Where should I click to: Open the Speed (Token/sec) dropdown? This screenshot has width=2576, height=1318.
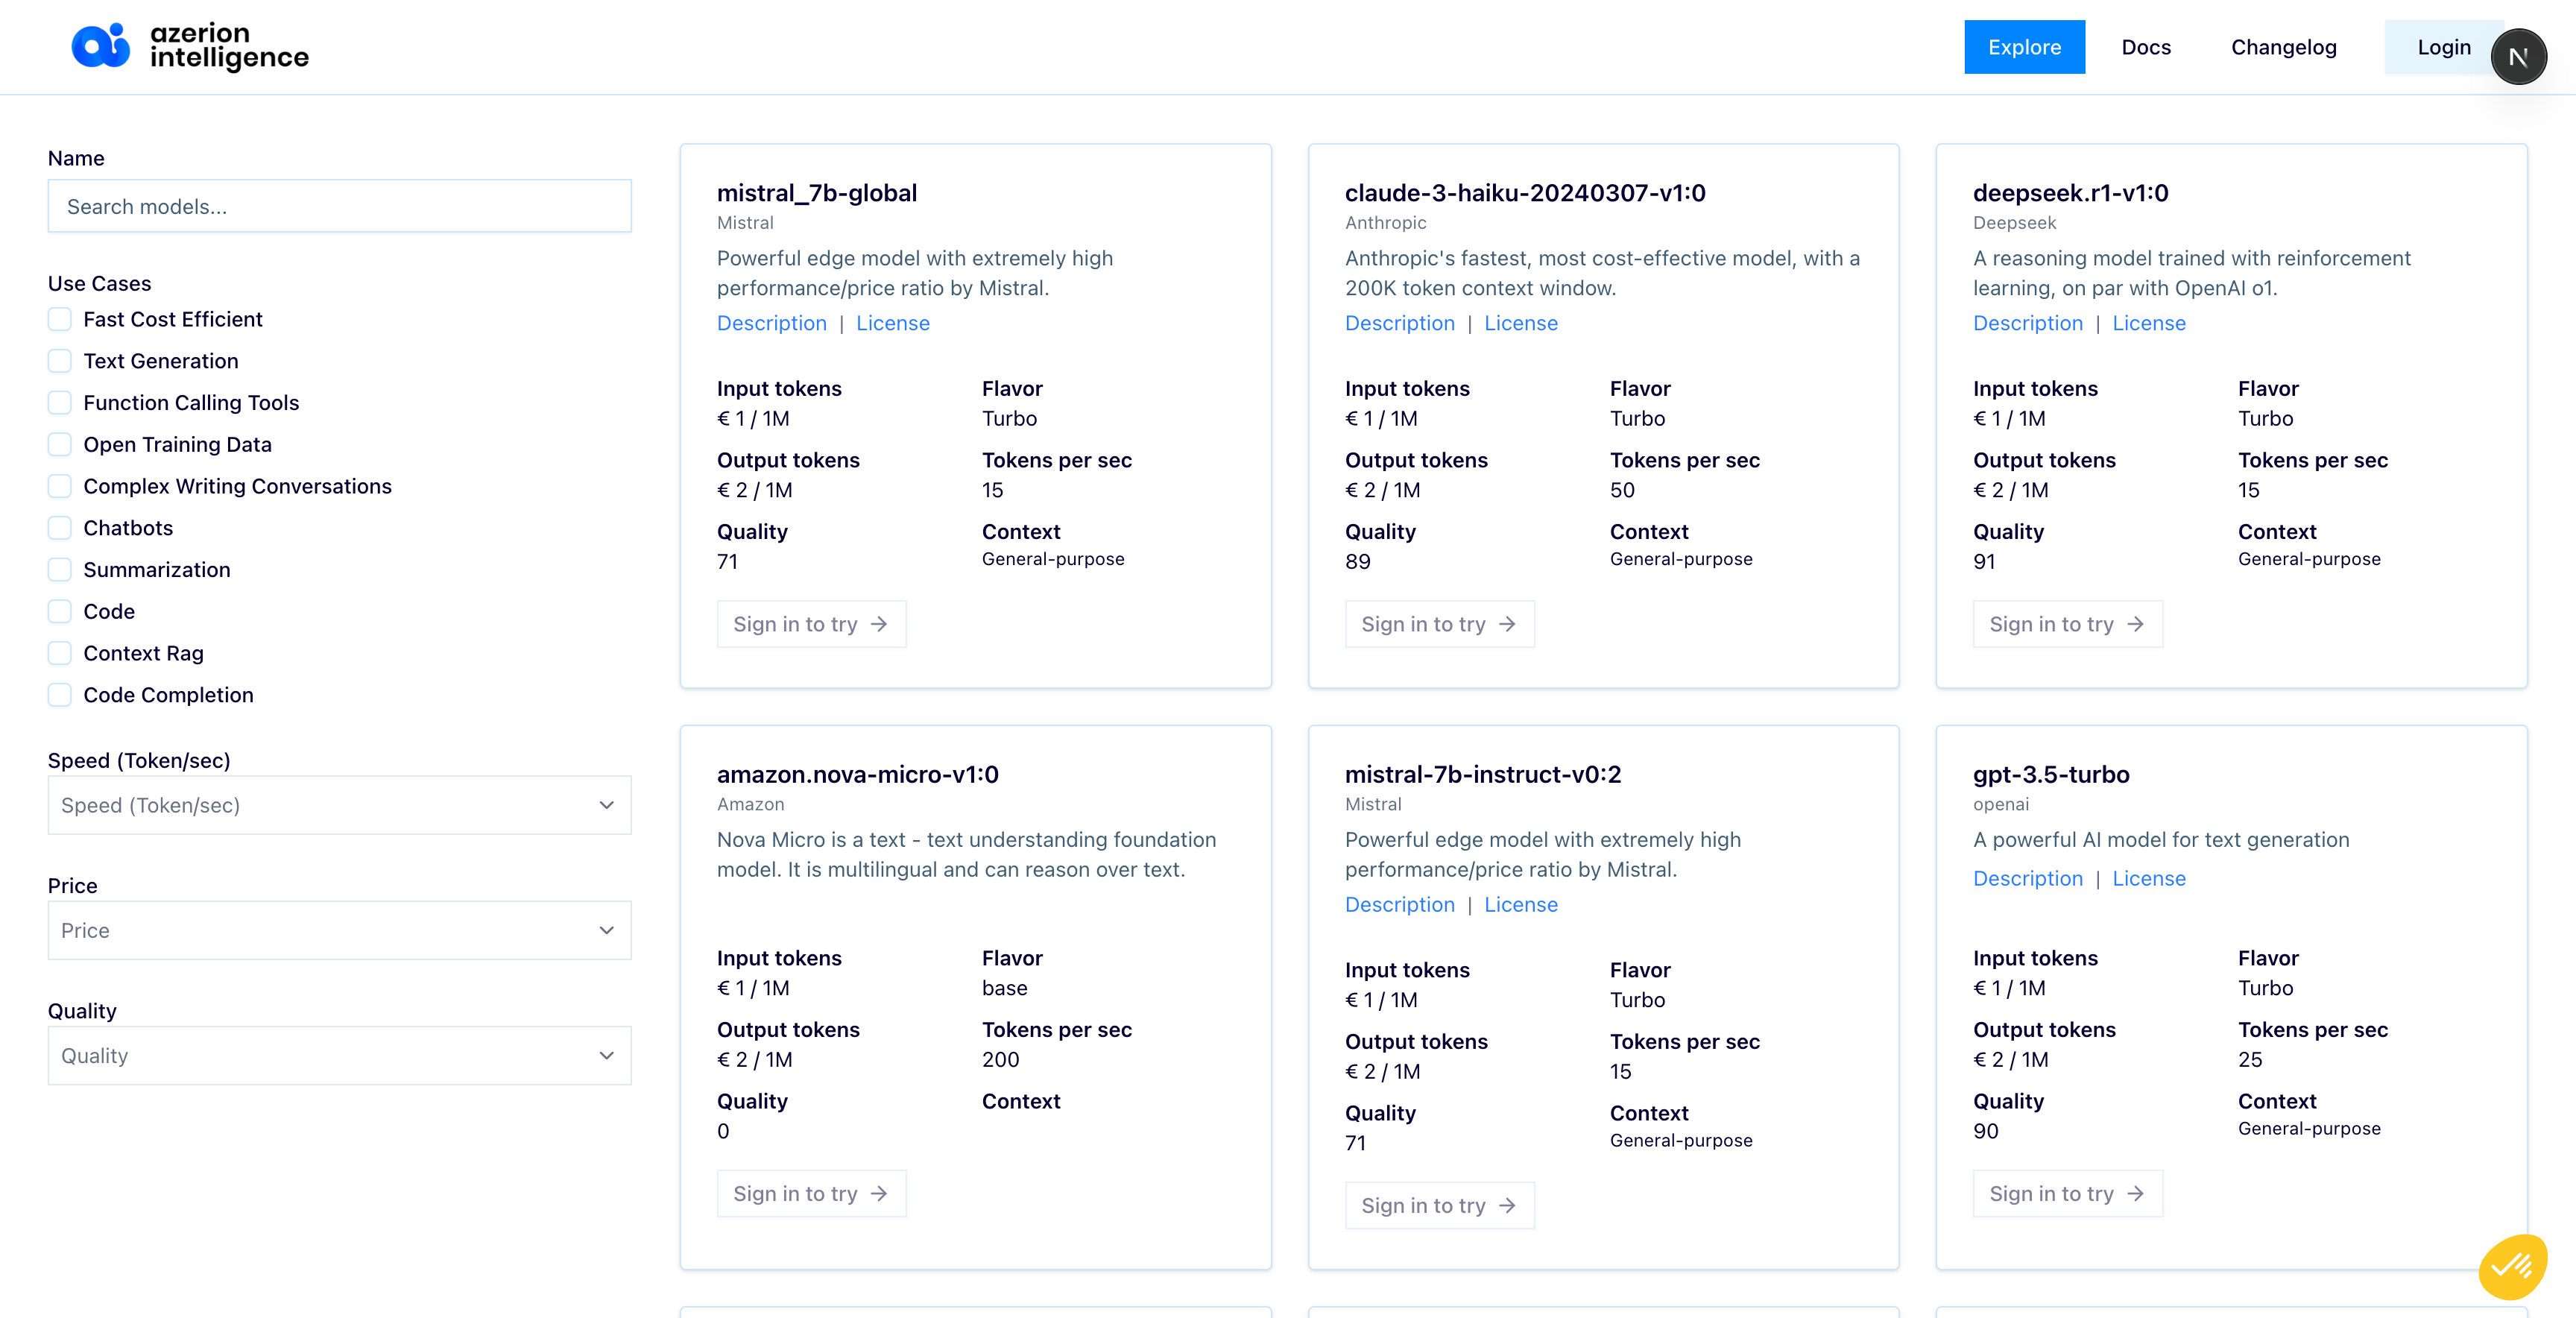[339, 805]
